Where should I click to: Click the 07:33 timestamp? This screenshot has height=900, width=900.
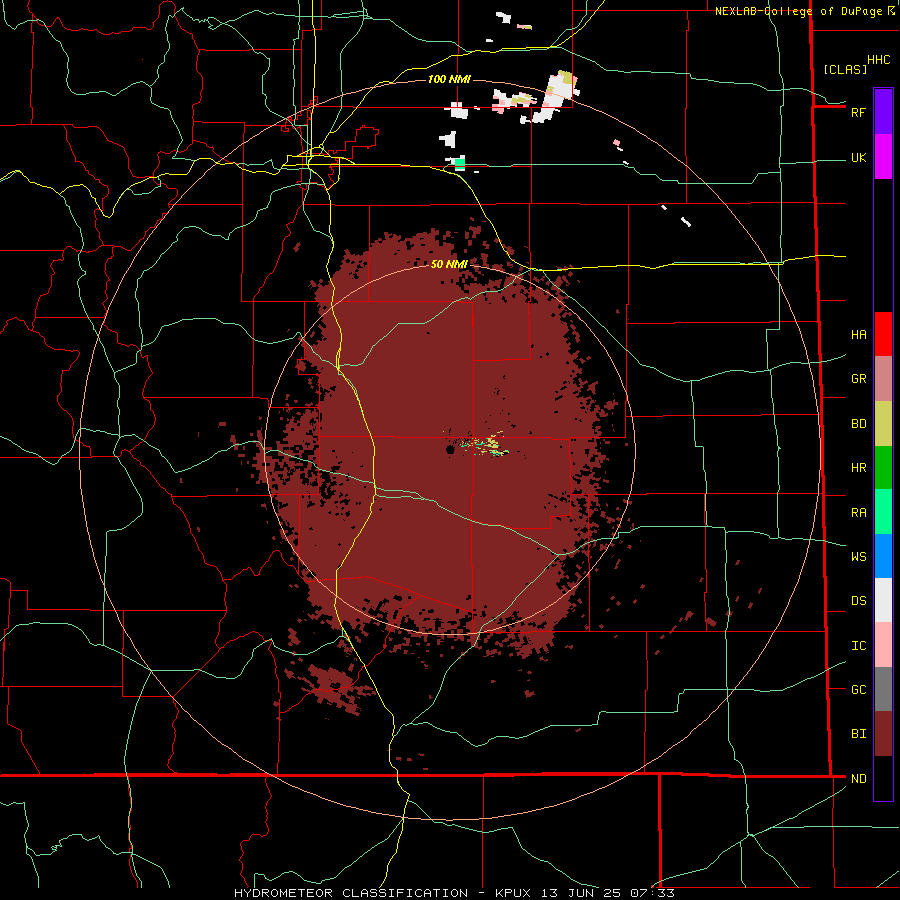tap(651, 893)
